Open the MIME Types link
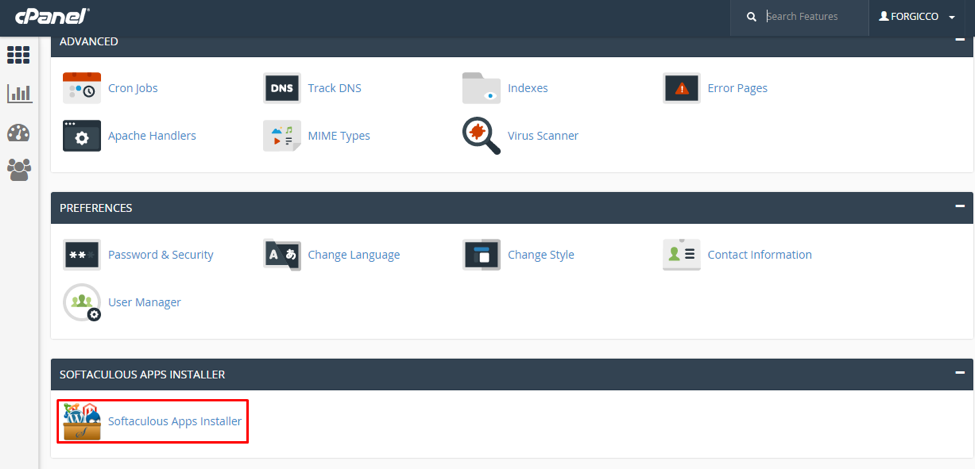 coord(339,135)
